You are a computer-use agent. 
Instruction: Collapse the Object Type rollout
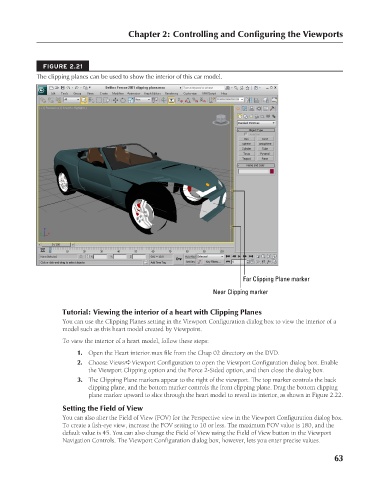[x=256, y=130]
